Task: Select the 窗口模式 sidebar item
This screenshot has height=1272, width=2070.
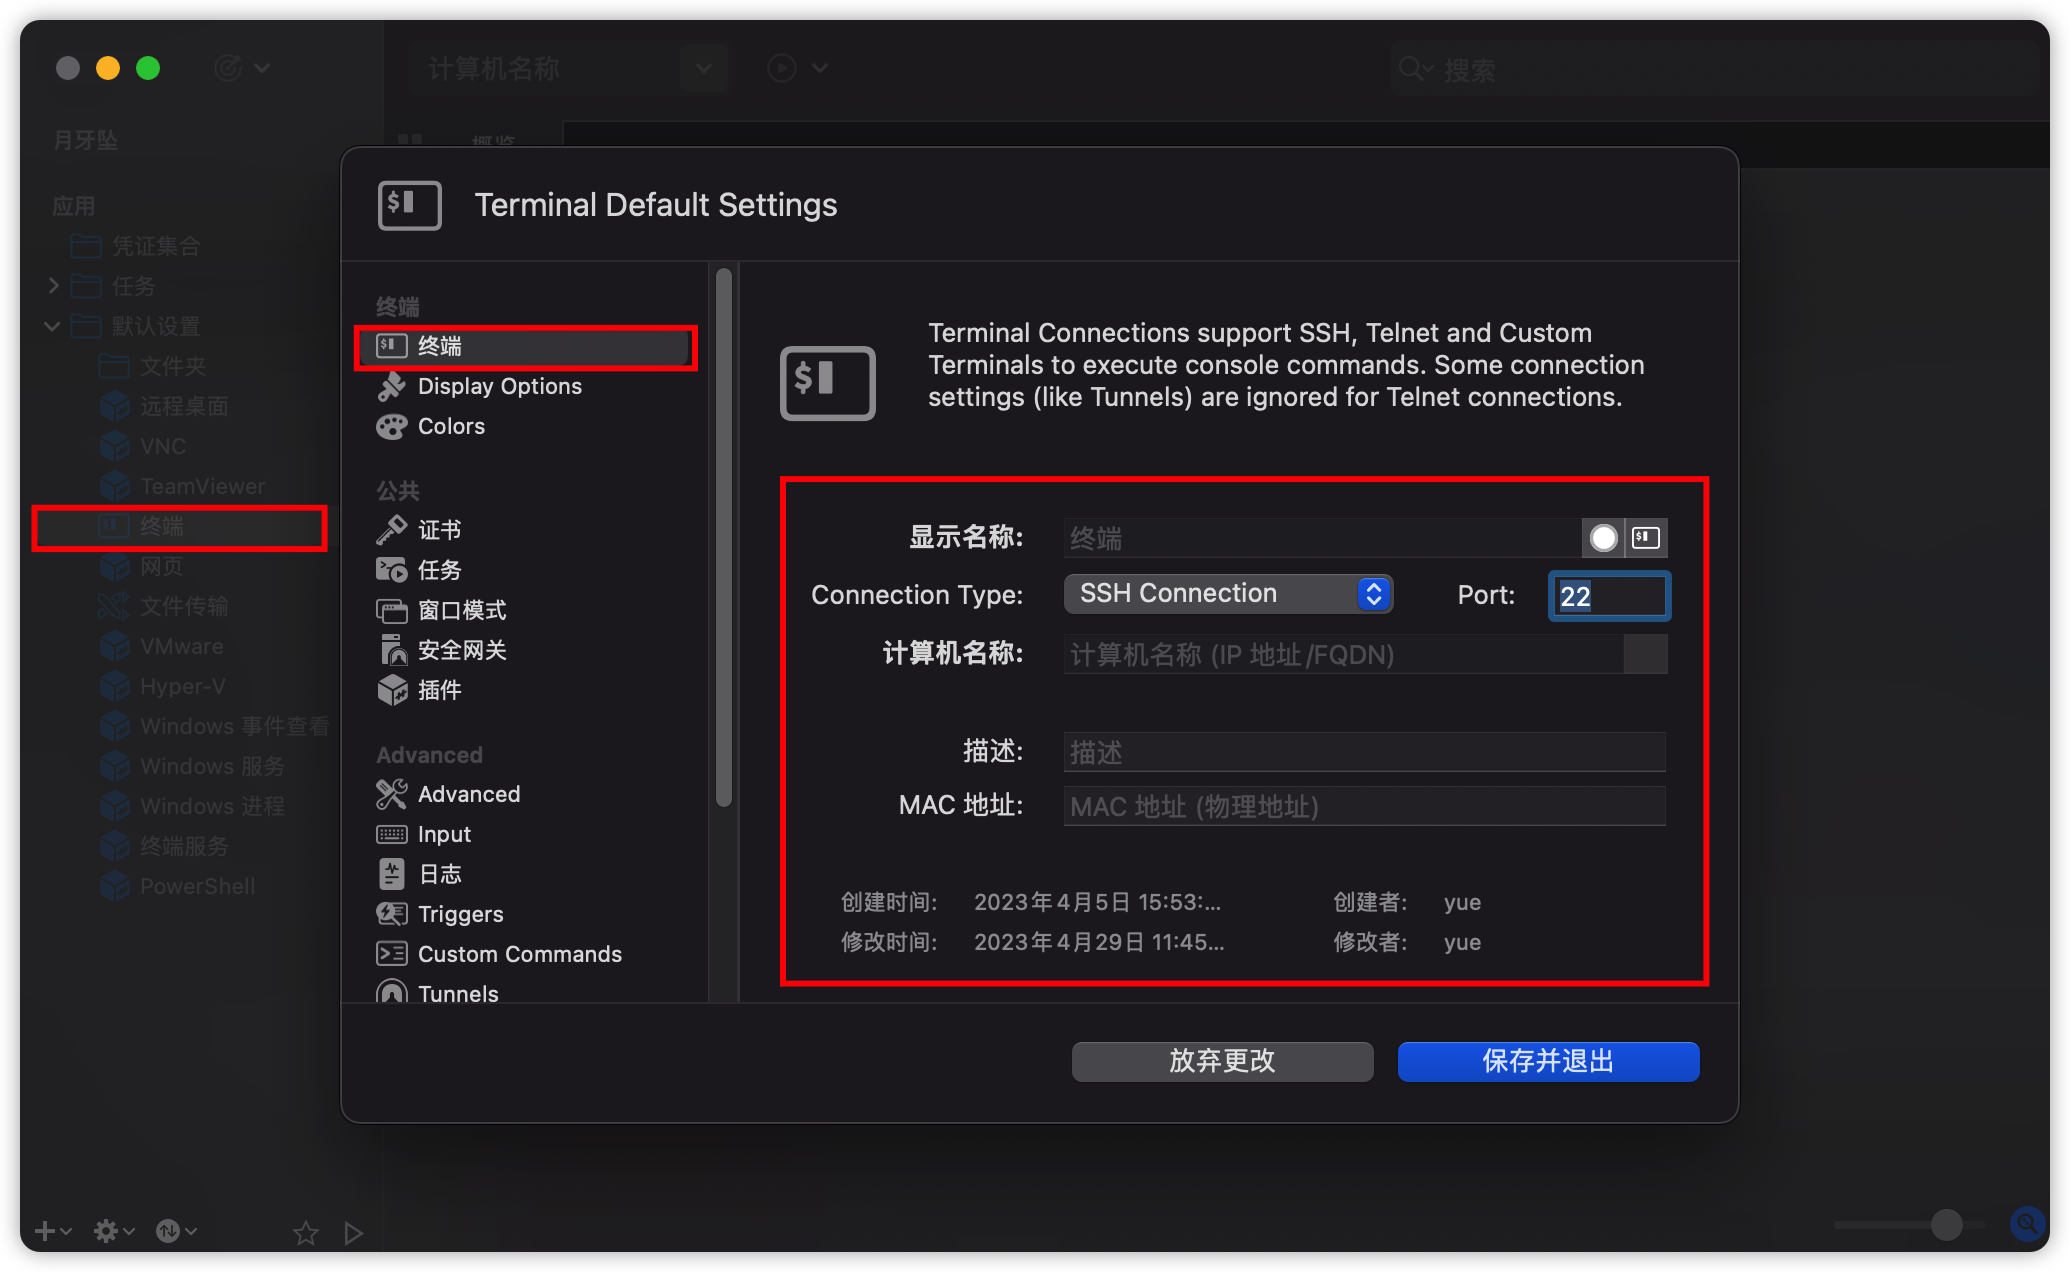Action: tap(460, 610)
